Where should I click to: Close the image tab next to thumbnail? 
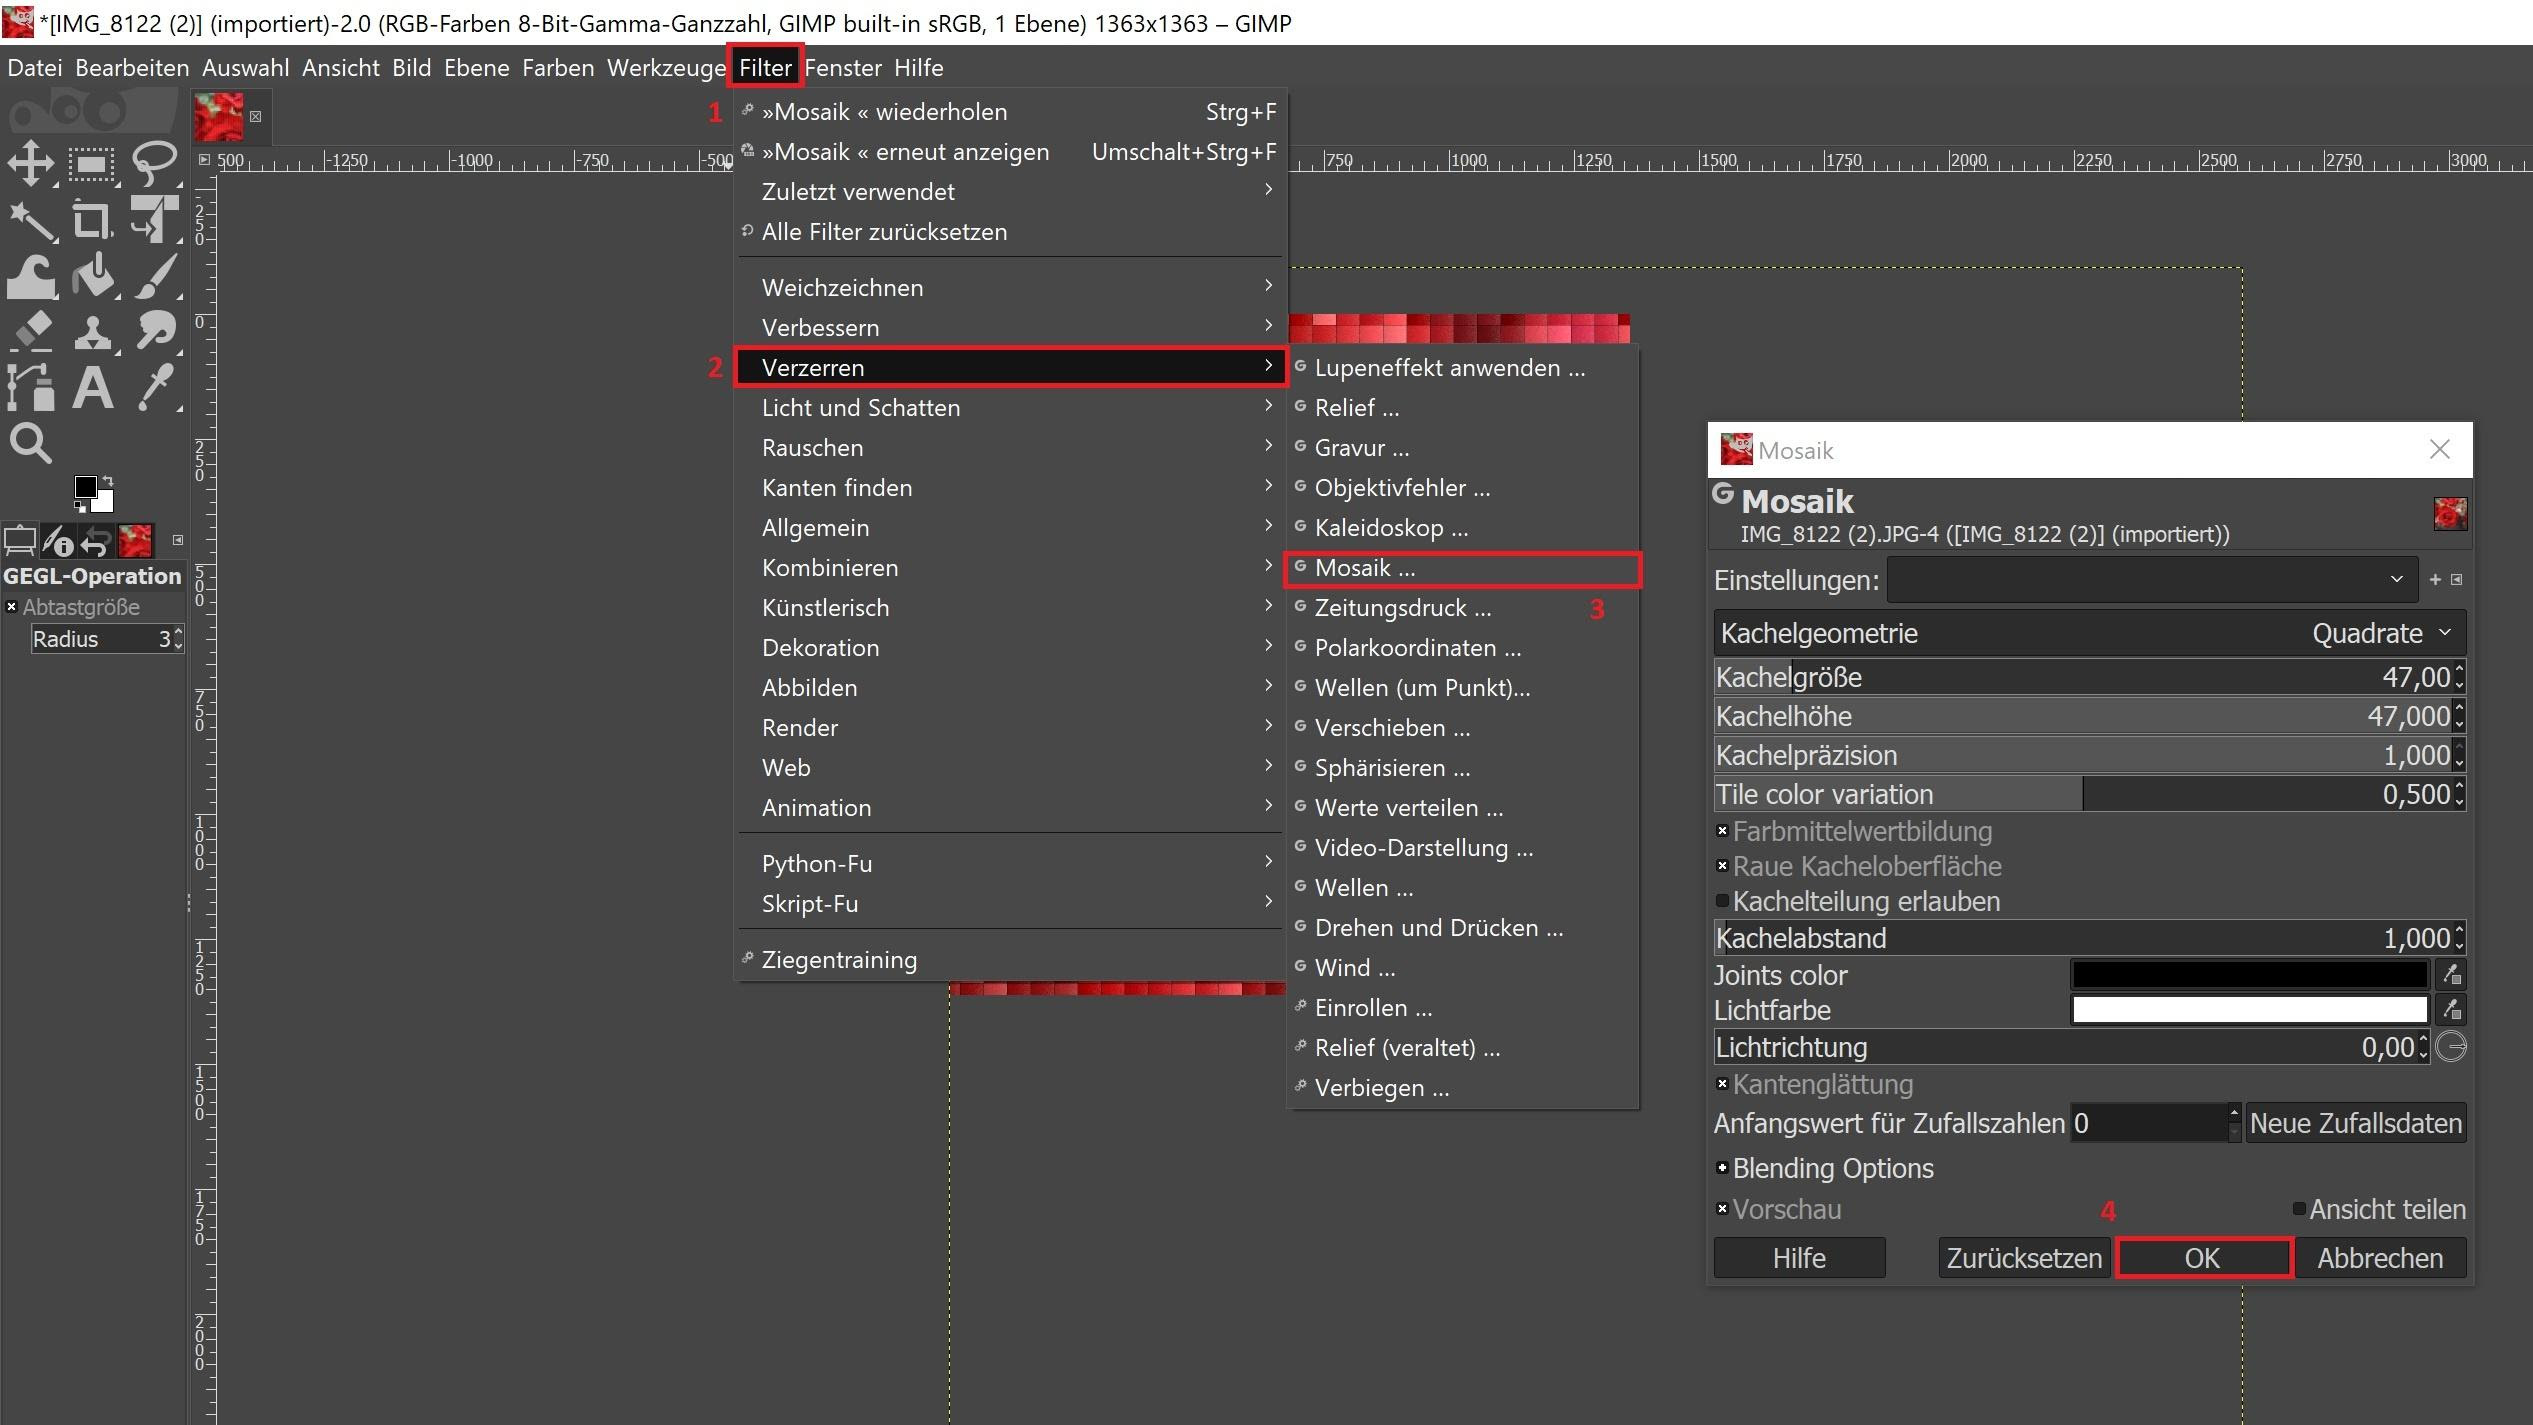click(x=256, y=117)
